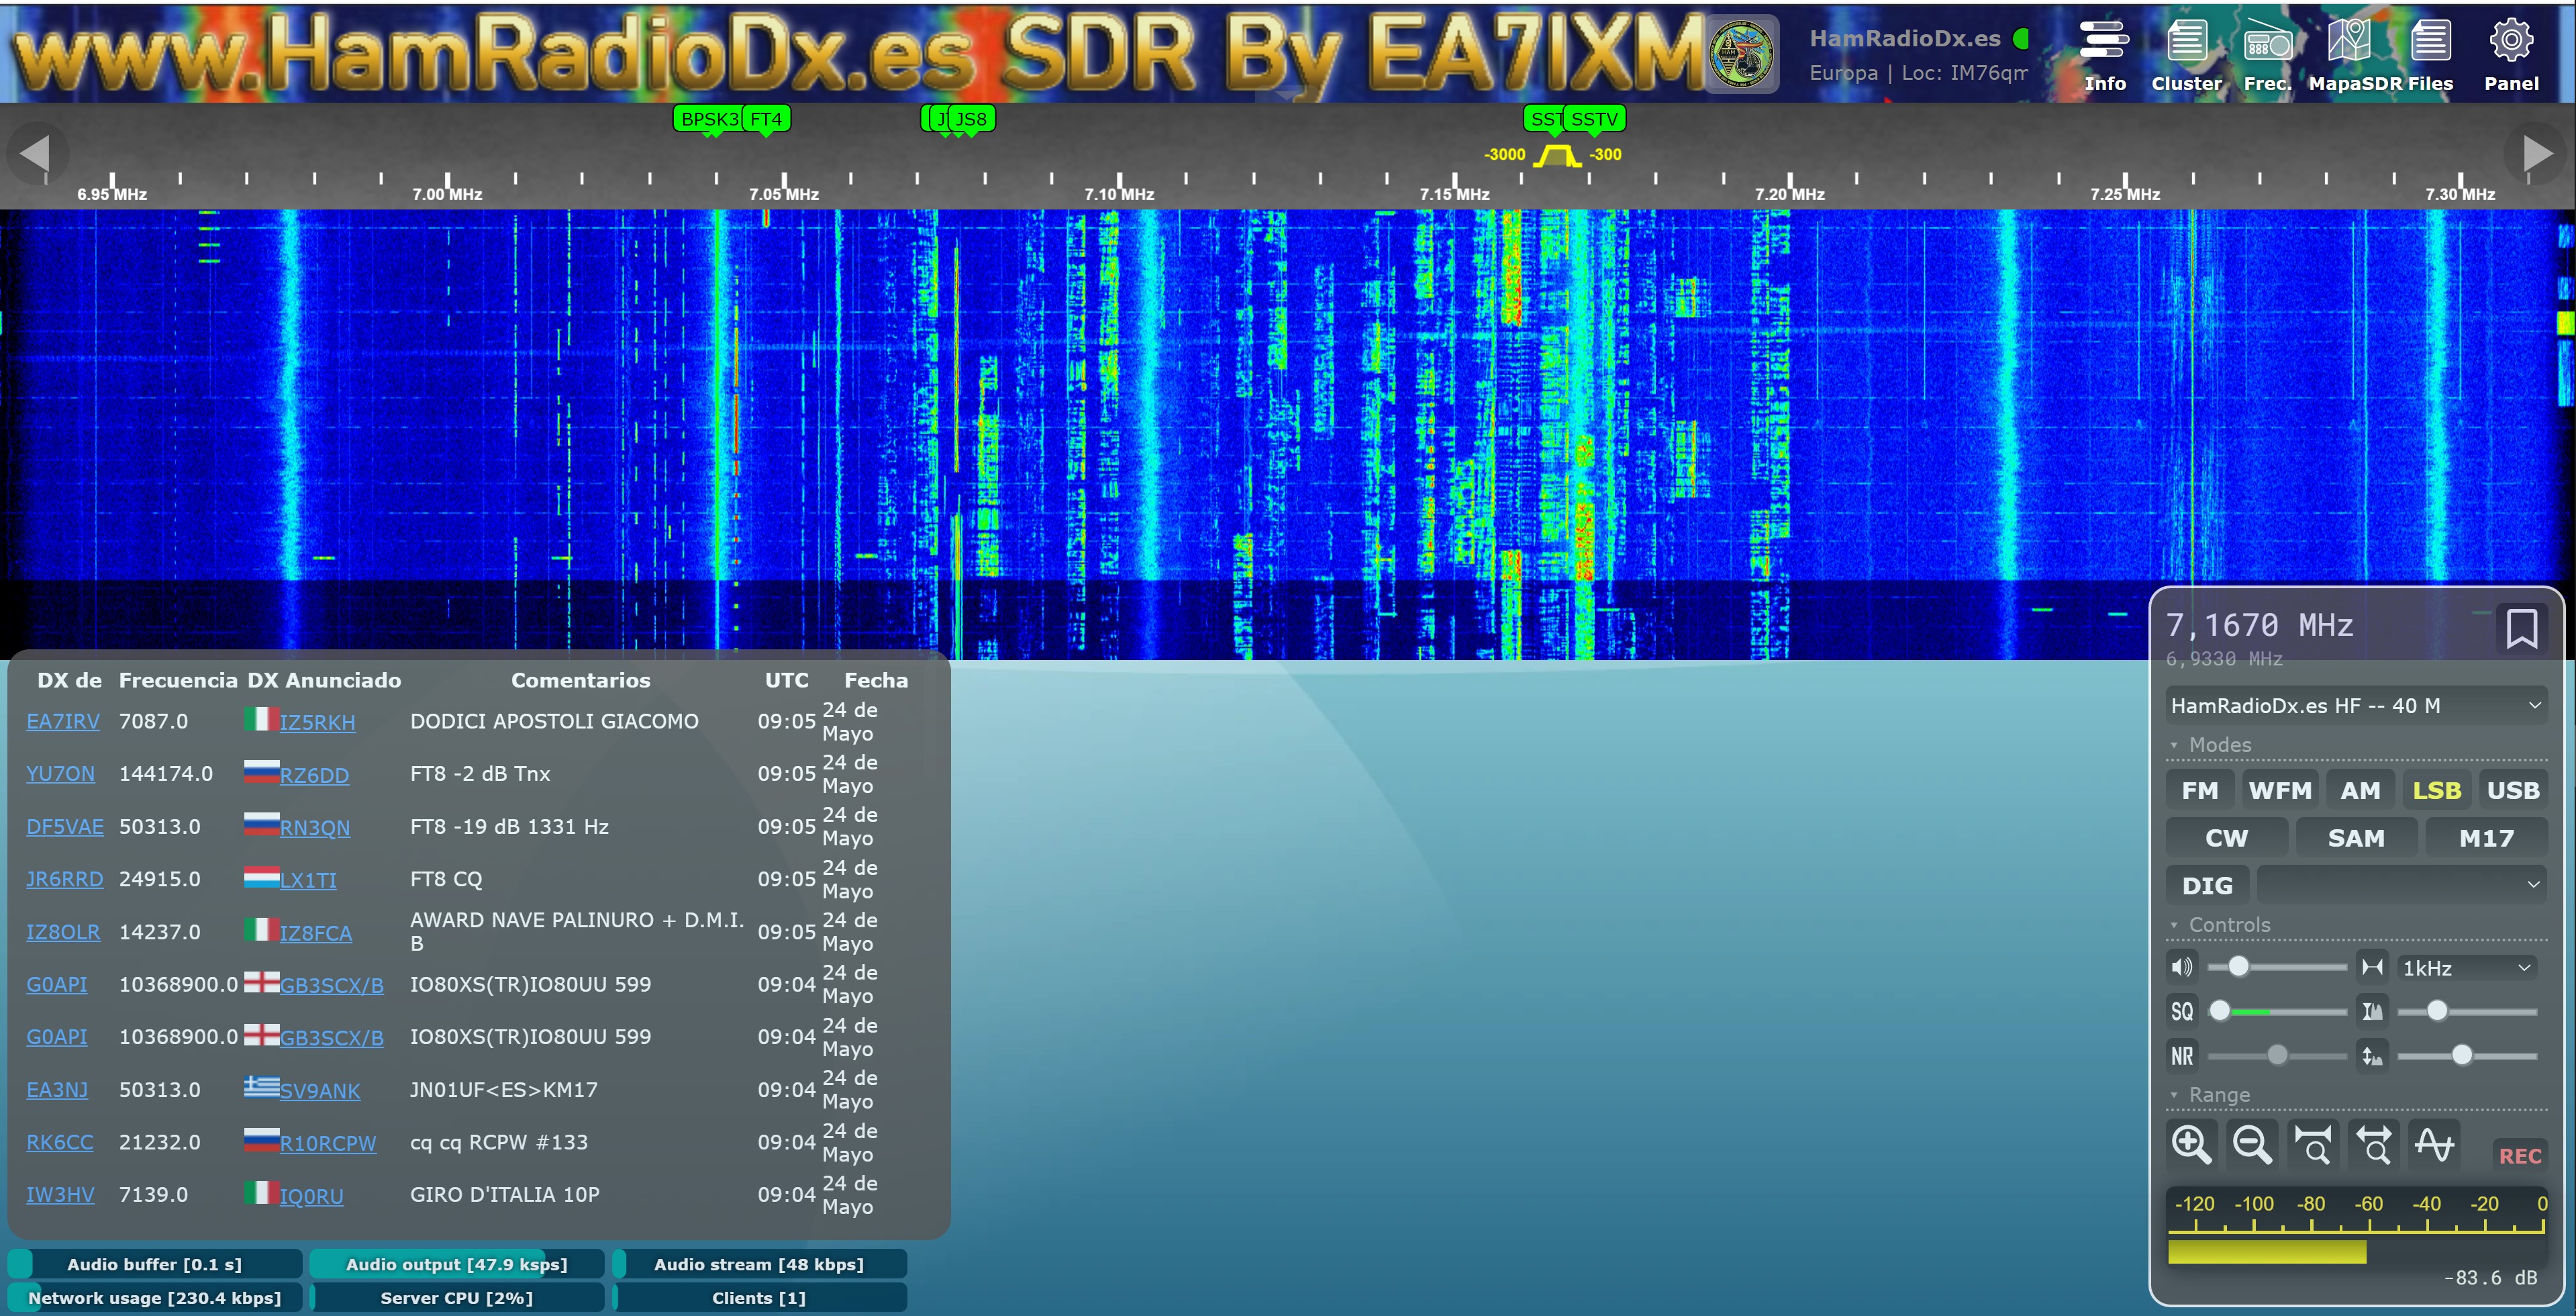Click the NR noise reduction icon
This screenshot has width=2576, height=1316.
(2182, 1055)
